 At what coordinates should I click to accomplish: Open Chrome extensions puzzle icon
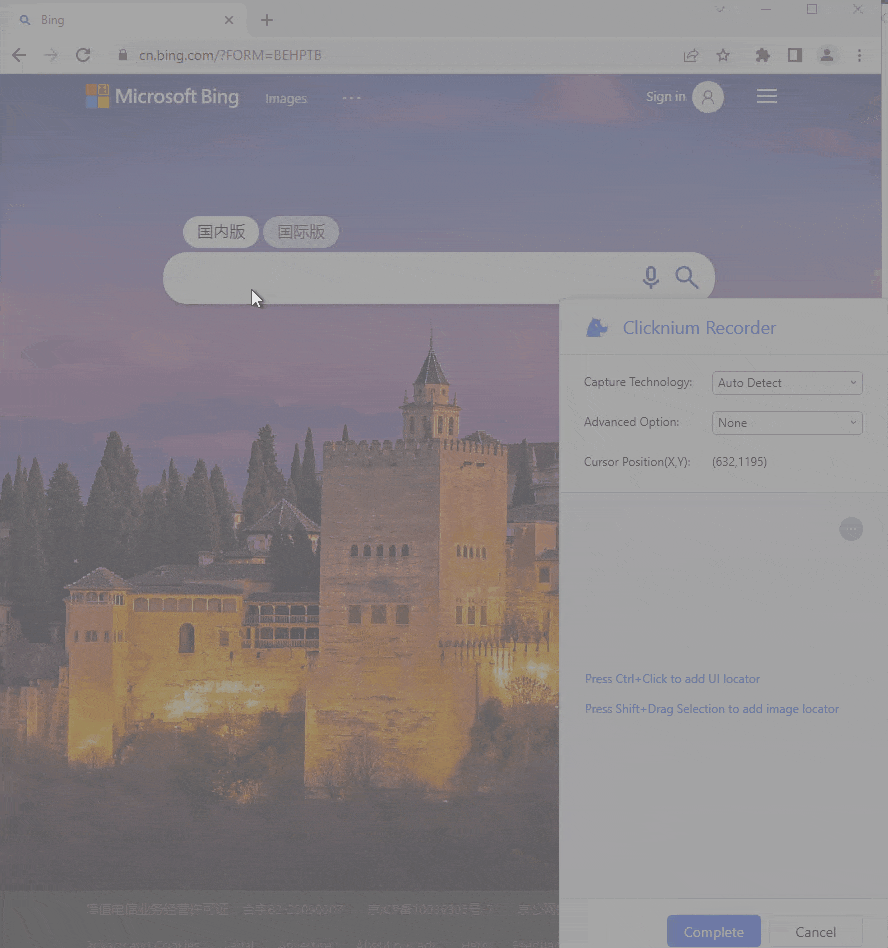coord(763,56)
